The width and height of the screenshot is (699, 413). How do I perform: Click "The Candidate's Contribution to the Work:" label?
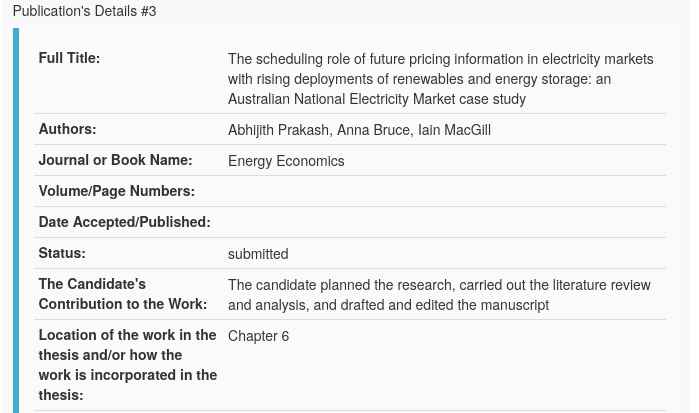(122, 294)
